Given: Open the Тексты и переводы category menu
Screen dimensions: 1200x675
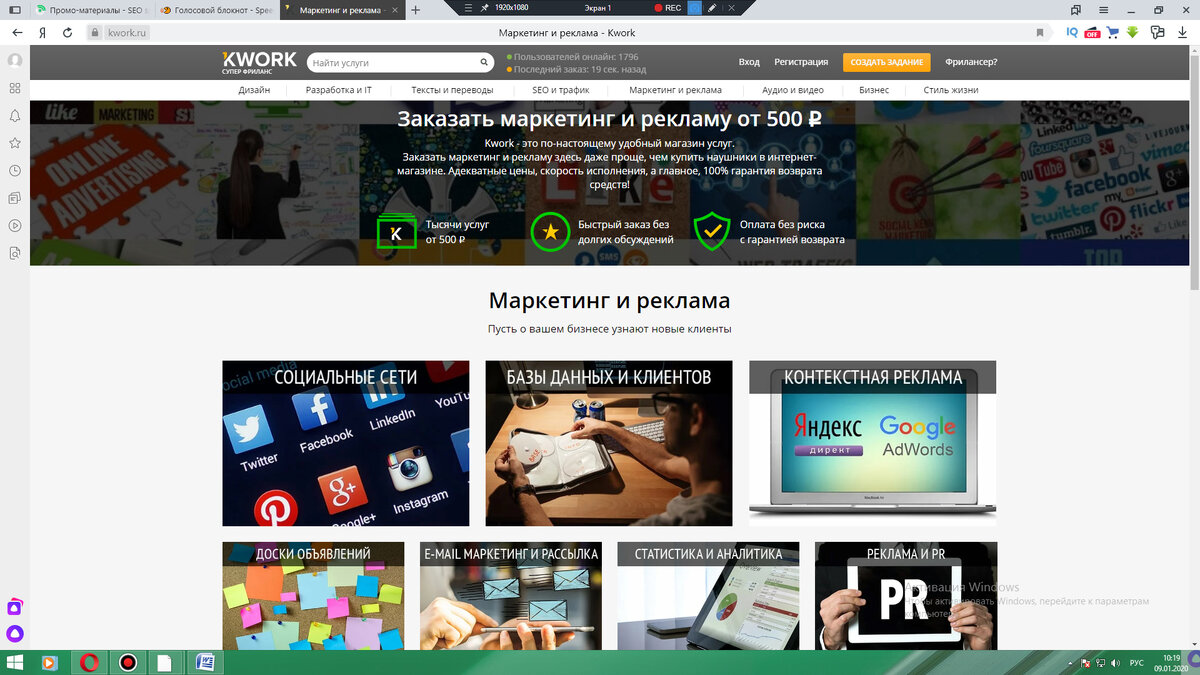Looking at the screenshot, I should [452, 90].
